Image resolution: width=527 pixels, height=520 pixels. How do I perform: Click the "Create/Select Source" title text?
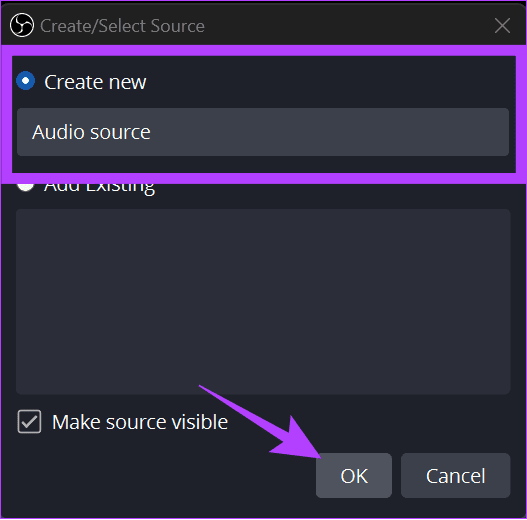(x=122, y=26)
